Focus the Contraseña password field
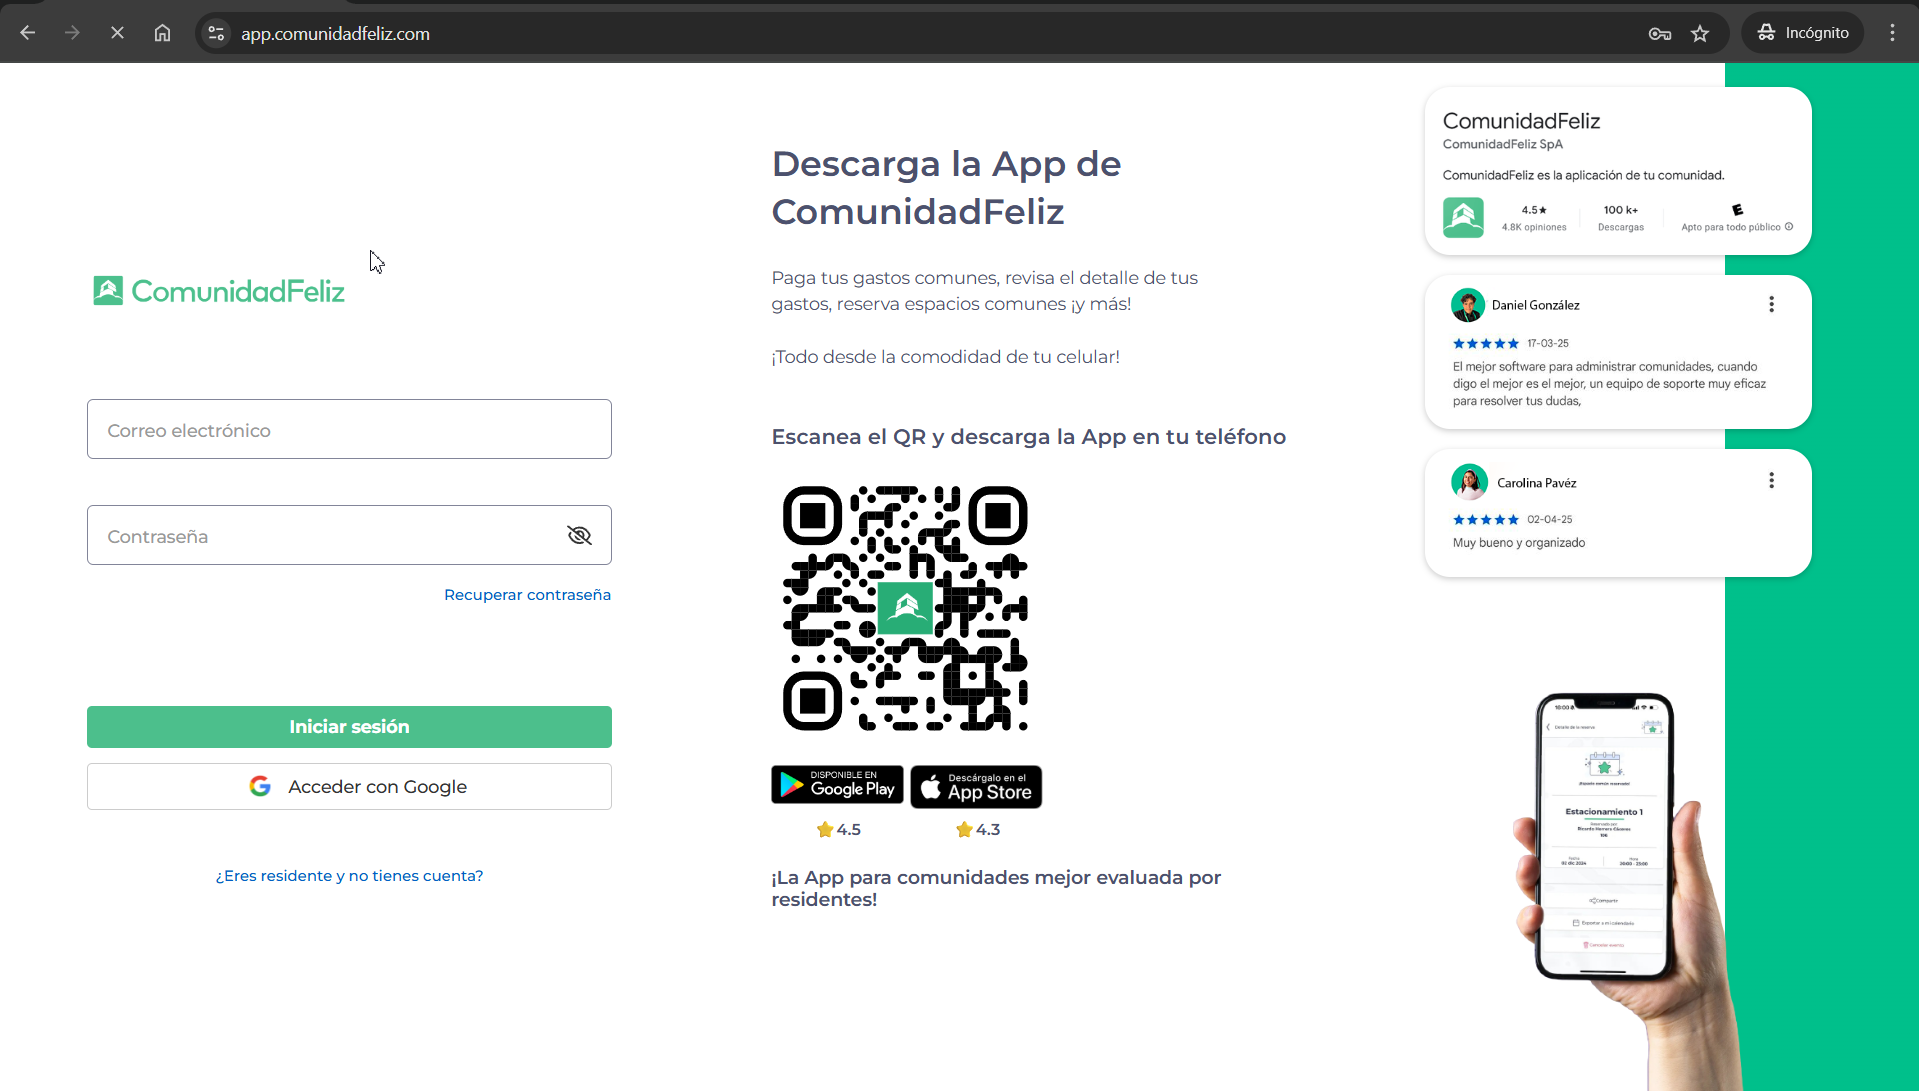Screen dimensions: 1919x1091 pos(349,535)
